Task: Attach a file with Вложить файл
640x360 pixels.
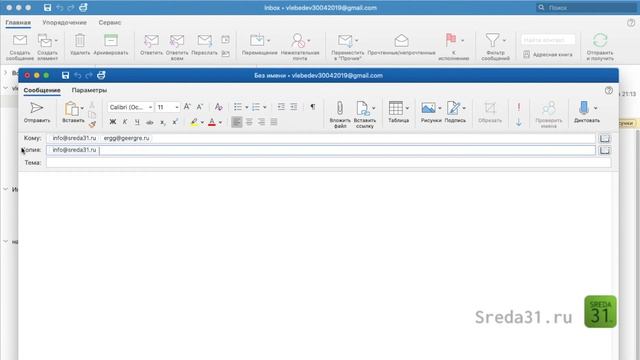Action: click(340, 114)
